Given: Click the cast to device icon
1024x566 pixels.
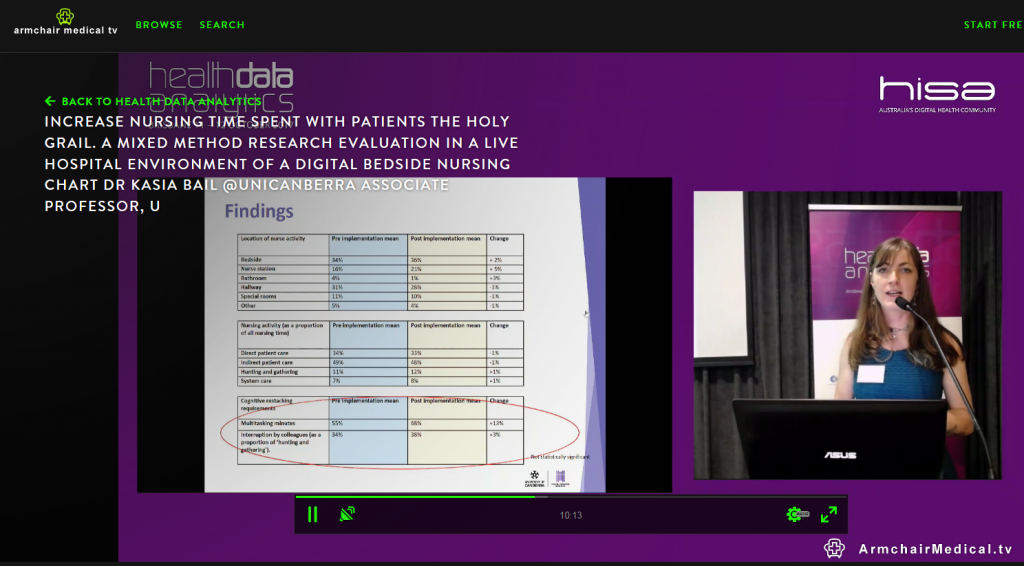Looking at the screenshot, I should (347, 514).
